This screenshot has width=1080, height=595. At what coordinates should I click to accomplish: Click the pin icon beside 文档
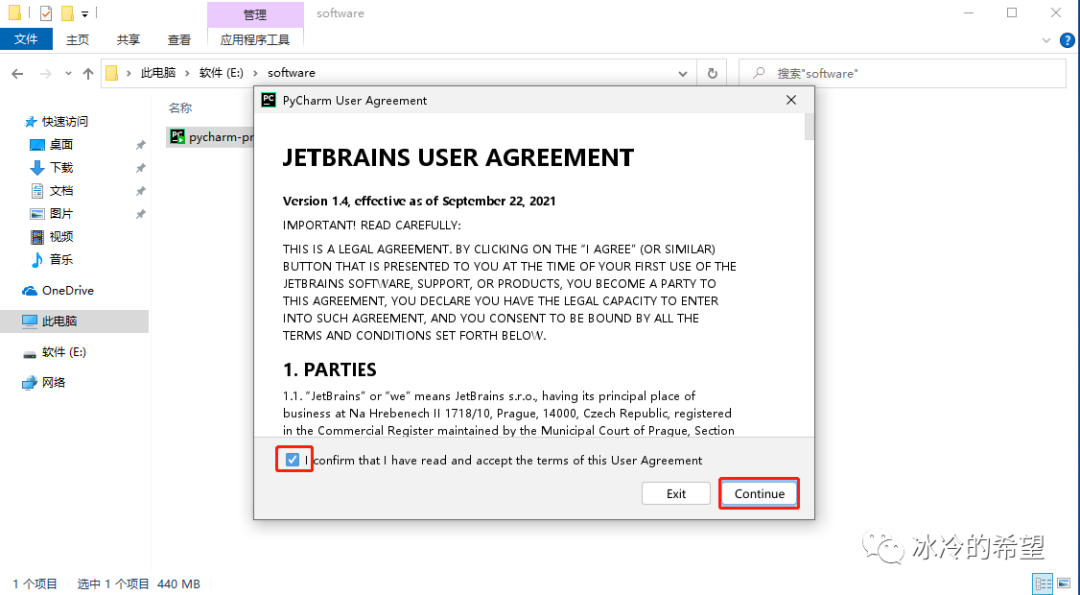click(x=141, y=191)
